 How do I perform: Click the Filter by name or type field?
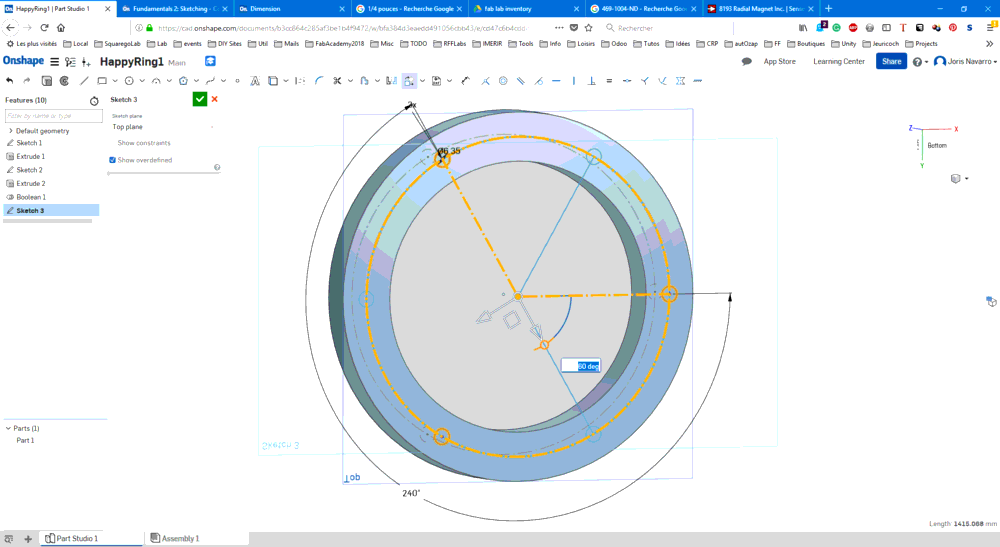click(54, 116)
